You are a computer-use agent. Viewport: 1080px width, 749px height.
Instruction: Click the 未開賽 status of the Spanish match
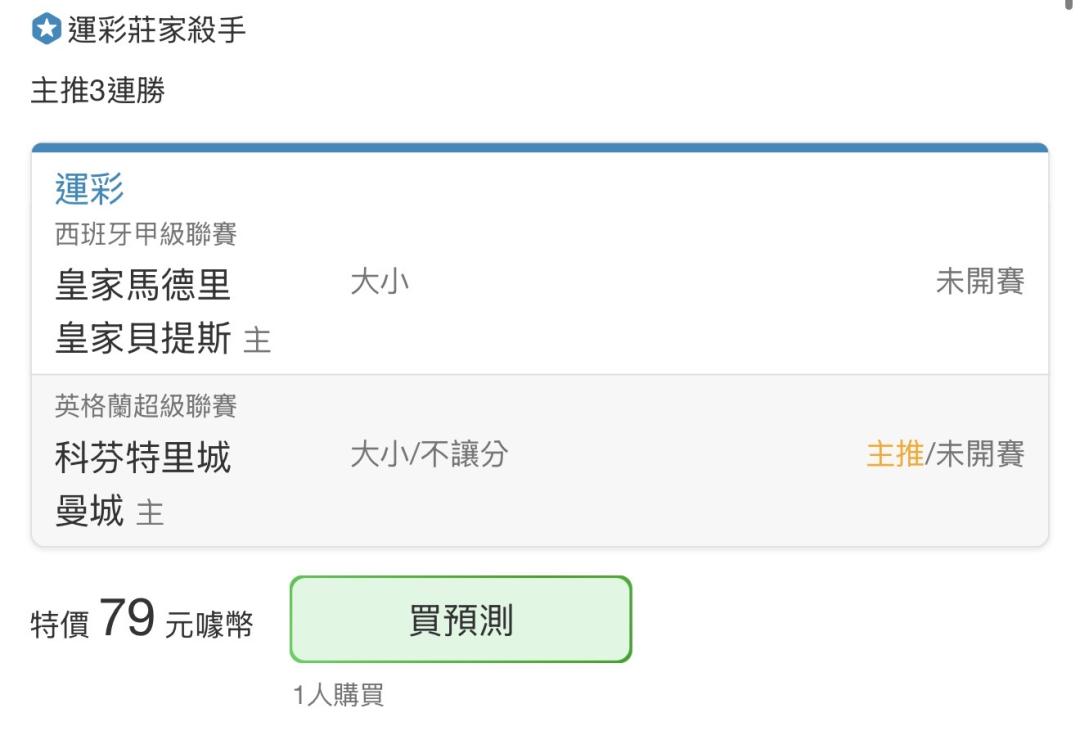[979, 282]
